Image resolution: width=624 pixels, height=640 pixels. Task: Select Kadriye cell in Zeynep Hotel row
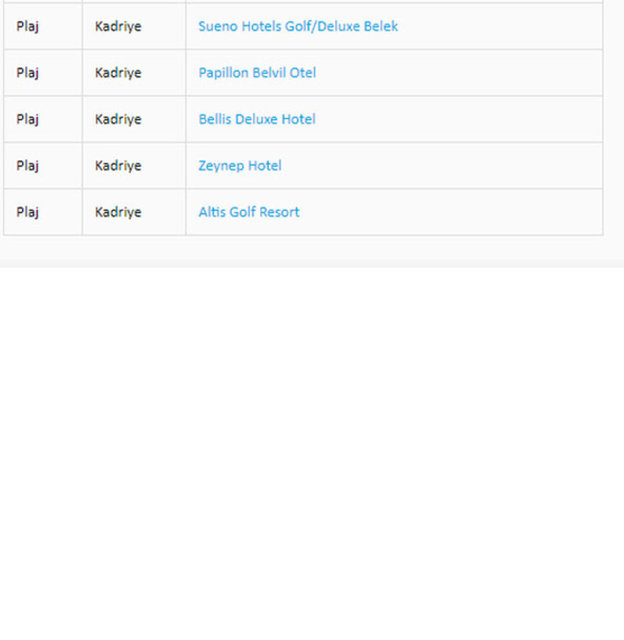tap(118, 166)
